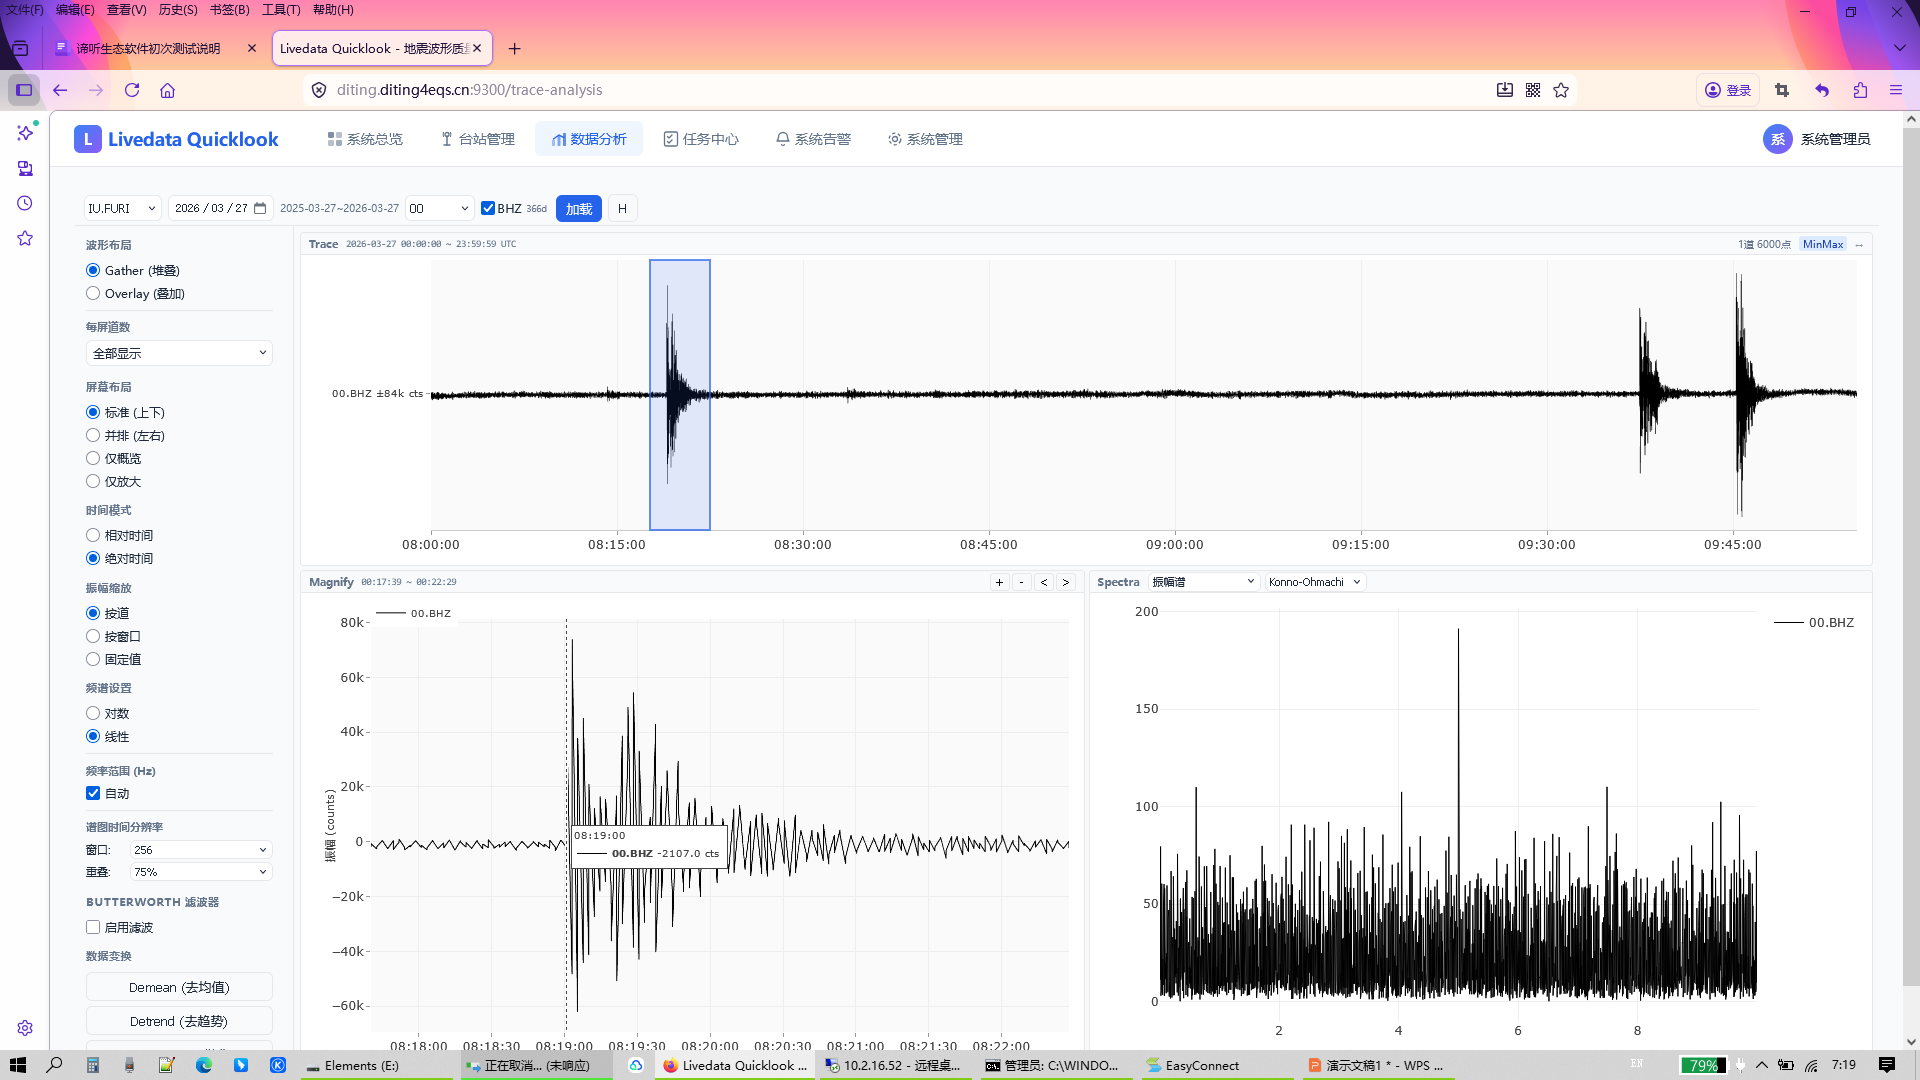Uncheck the BHZ channel checkbox
This screenshot has height=1080, width=1920.
[x=488, y=208]
